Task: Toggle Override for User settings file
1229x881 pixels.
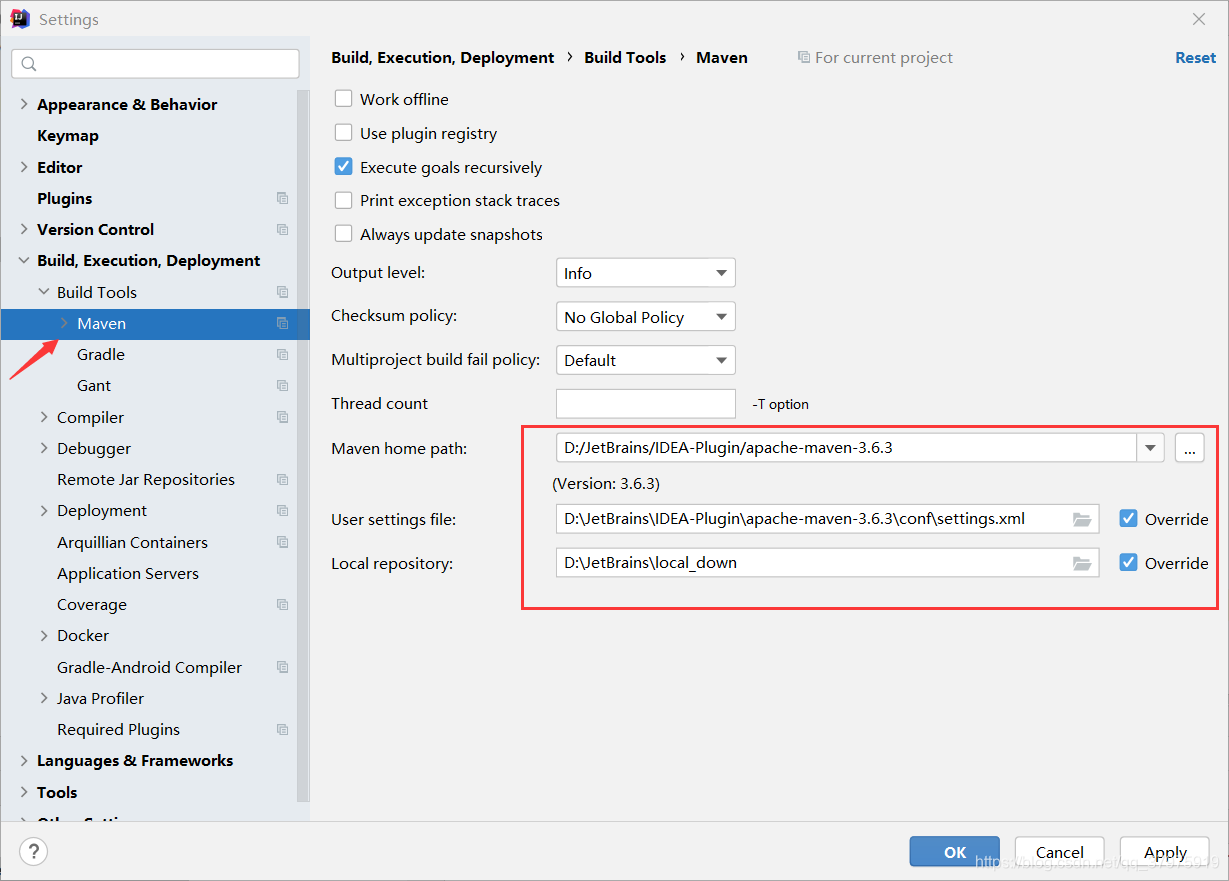Action: (1128, 519)
